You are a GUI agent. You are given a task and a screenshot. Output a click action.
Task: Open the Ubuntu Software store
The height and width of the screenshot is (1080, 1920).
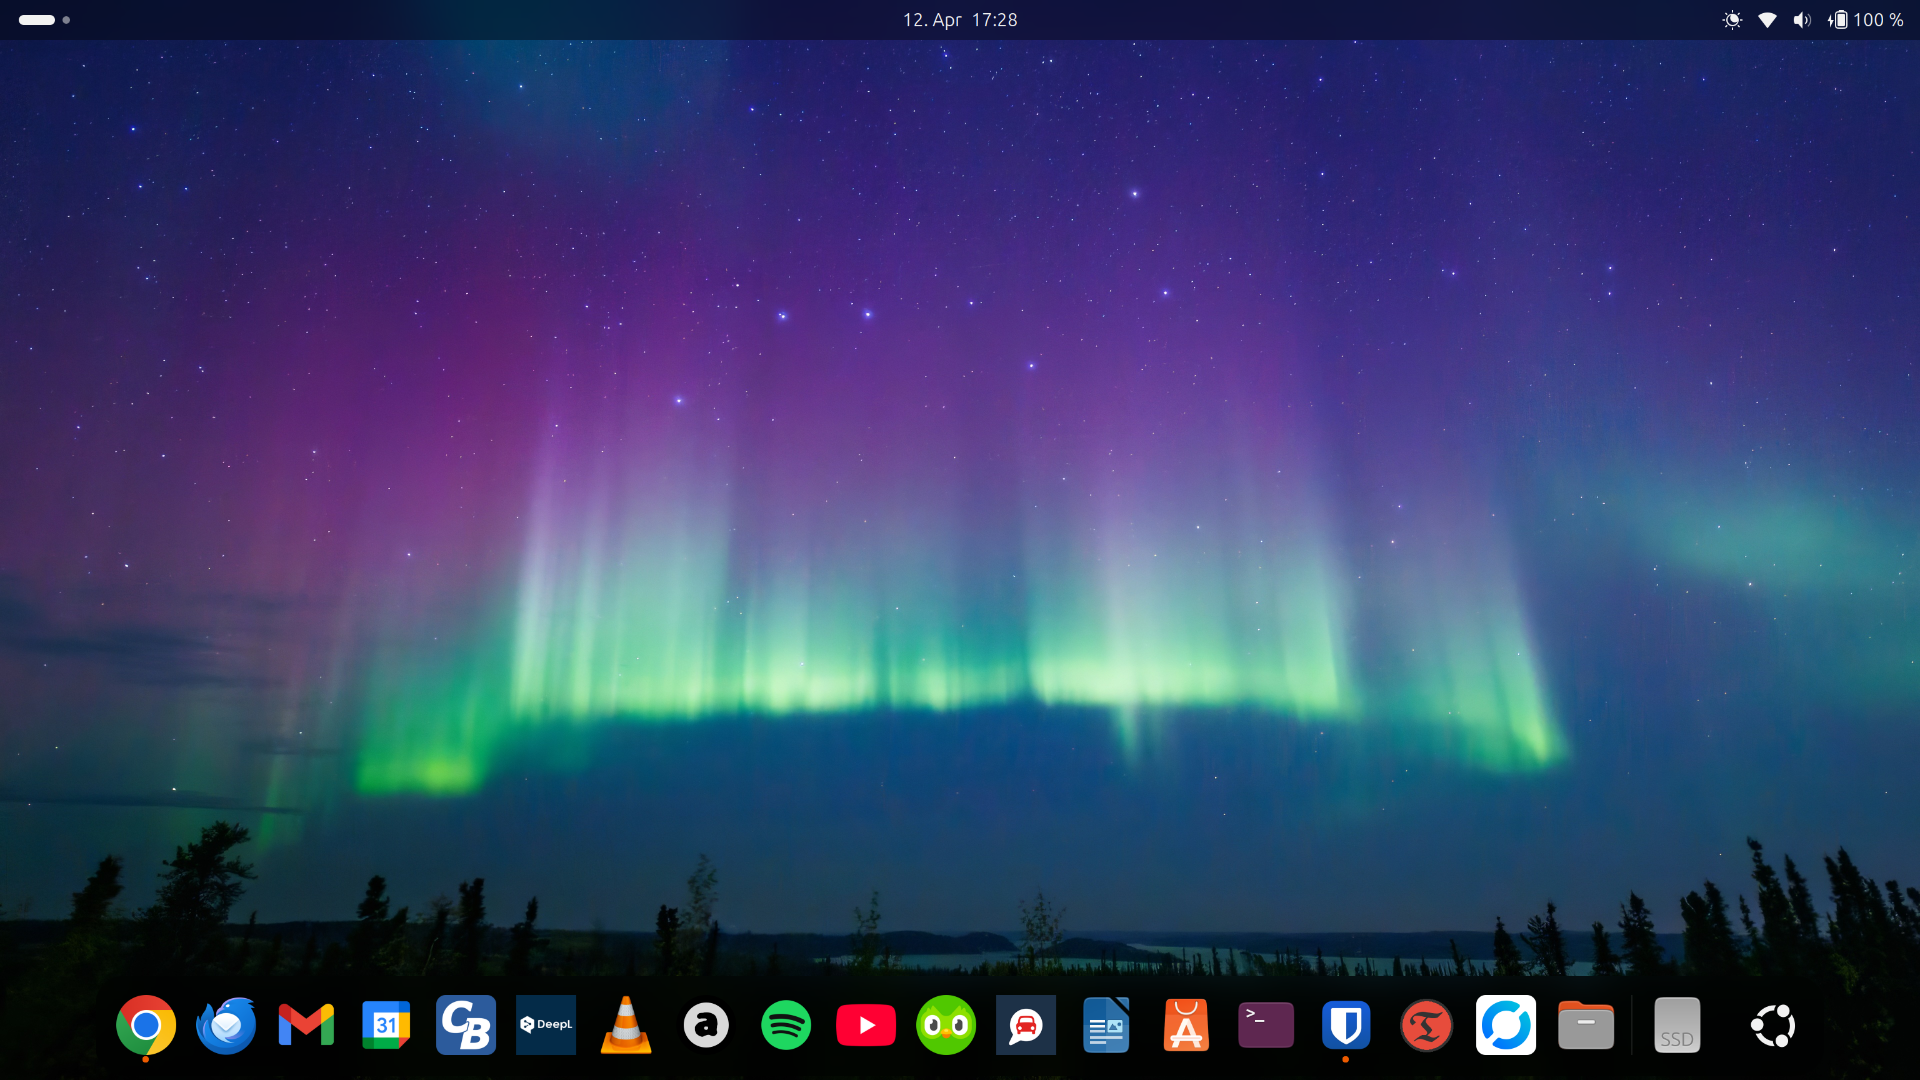(x=1186, y=1025)
